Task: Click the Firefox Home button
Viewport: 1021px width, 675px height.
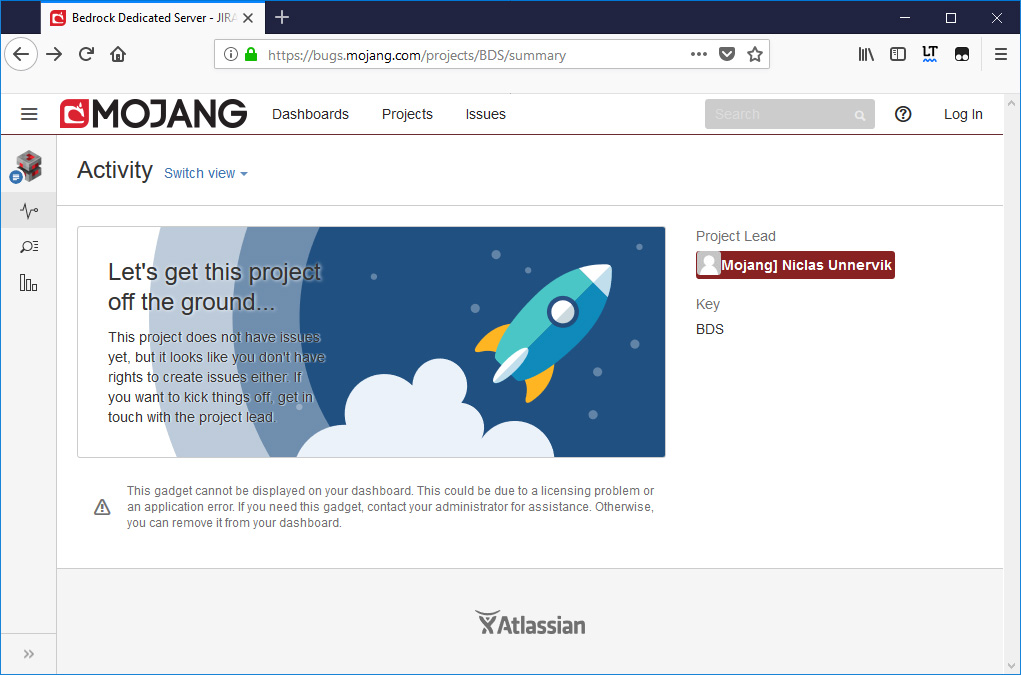Action: point(118,55)
